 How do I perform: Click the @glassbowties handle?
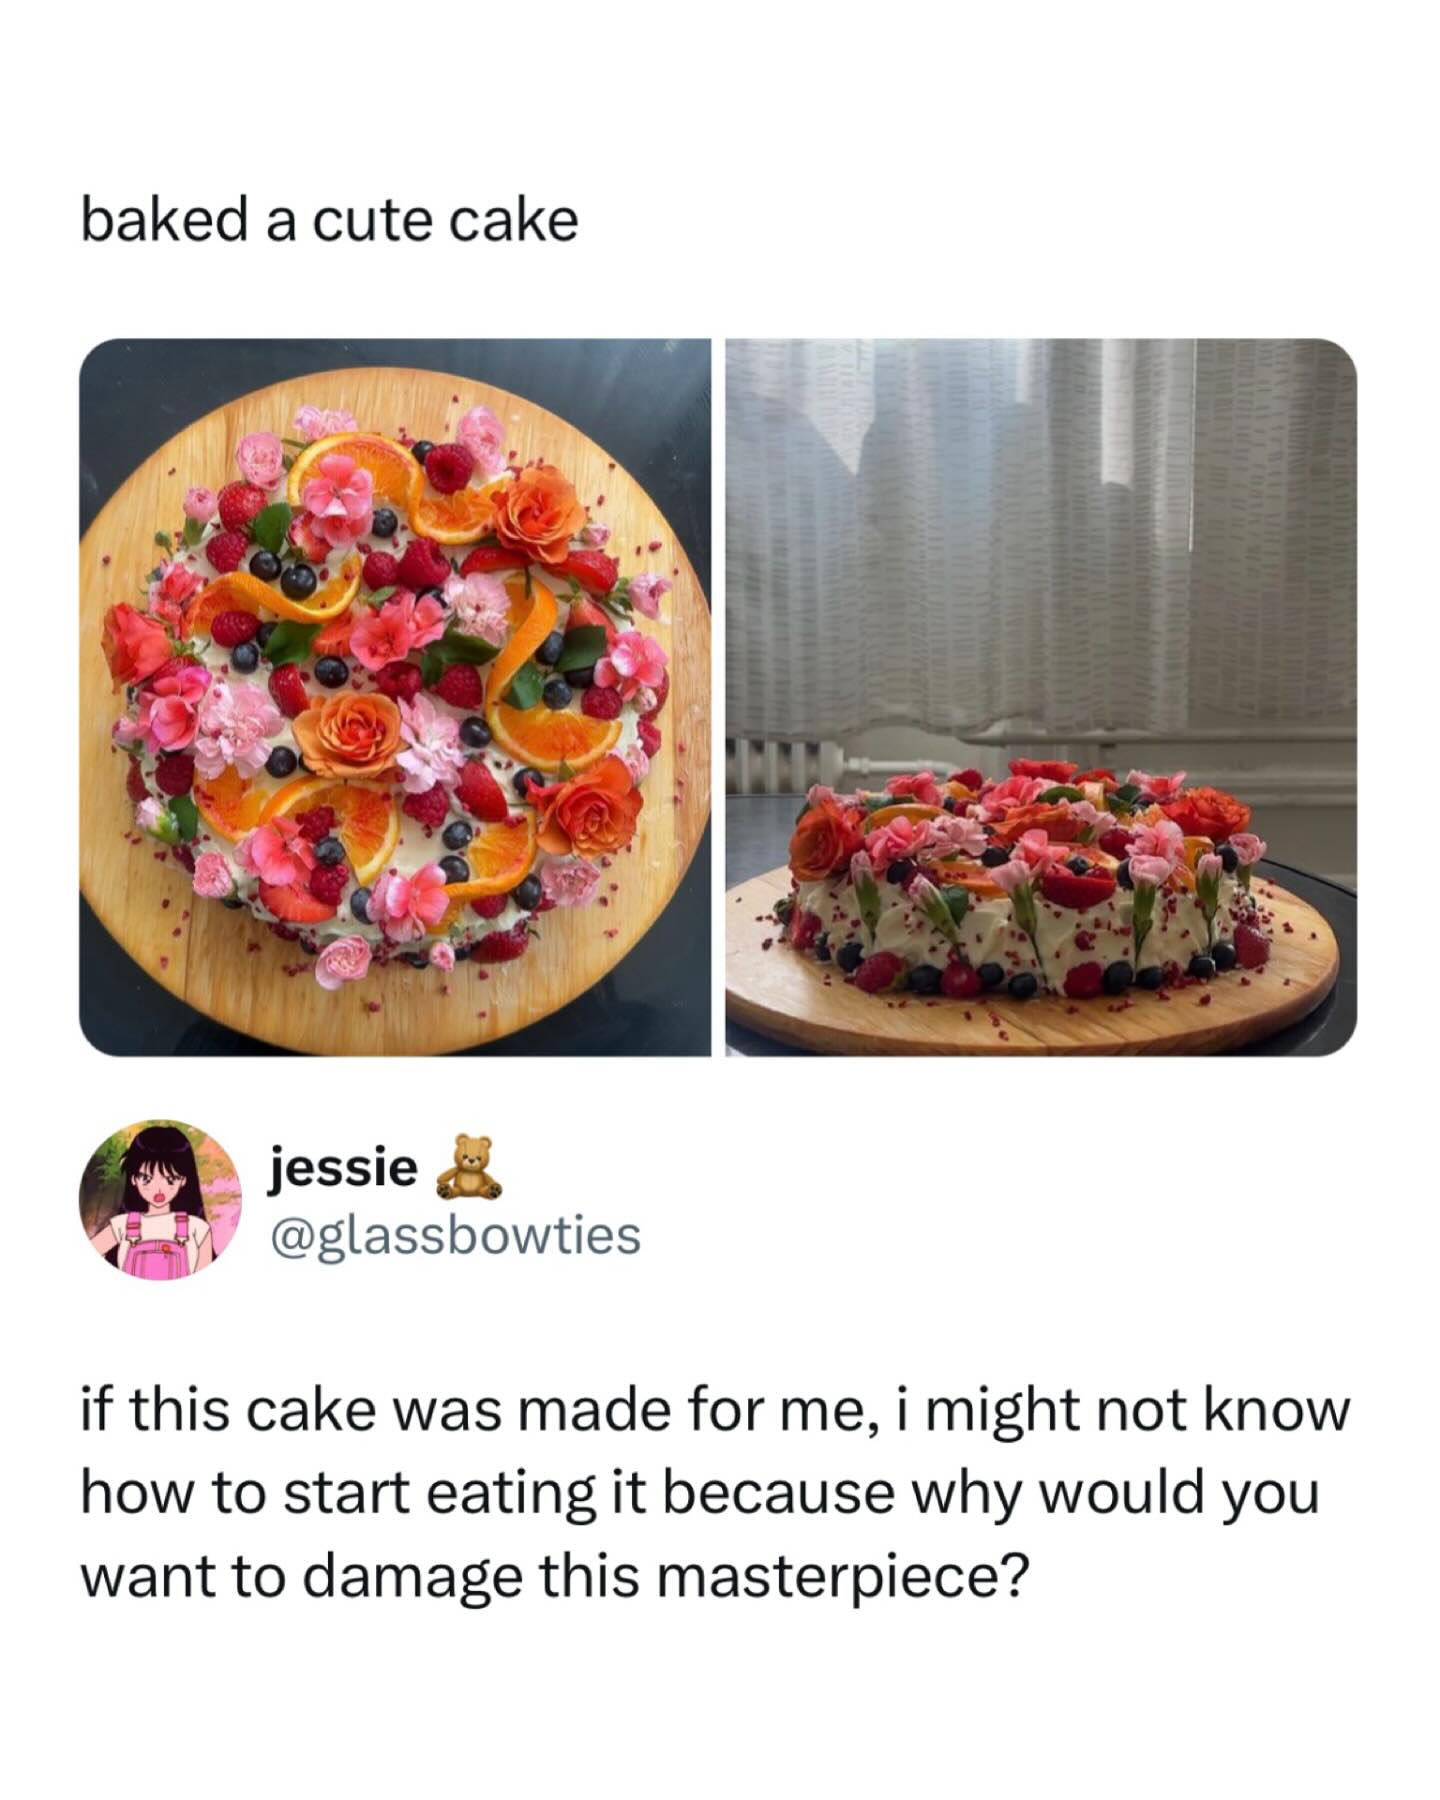tap(453, 1233)
